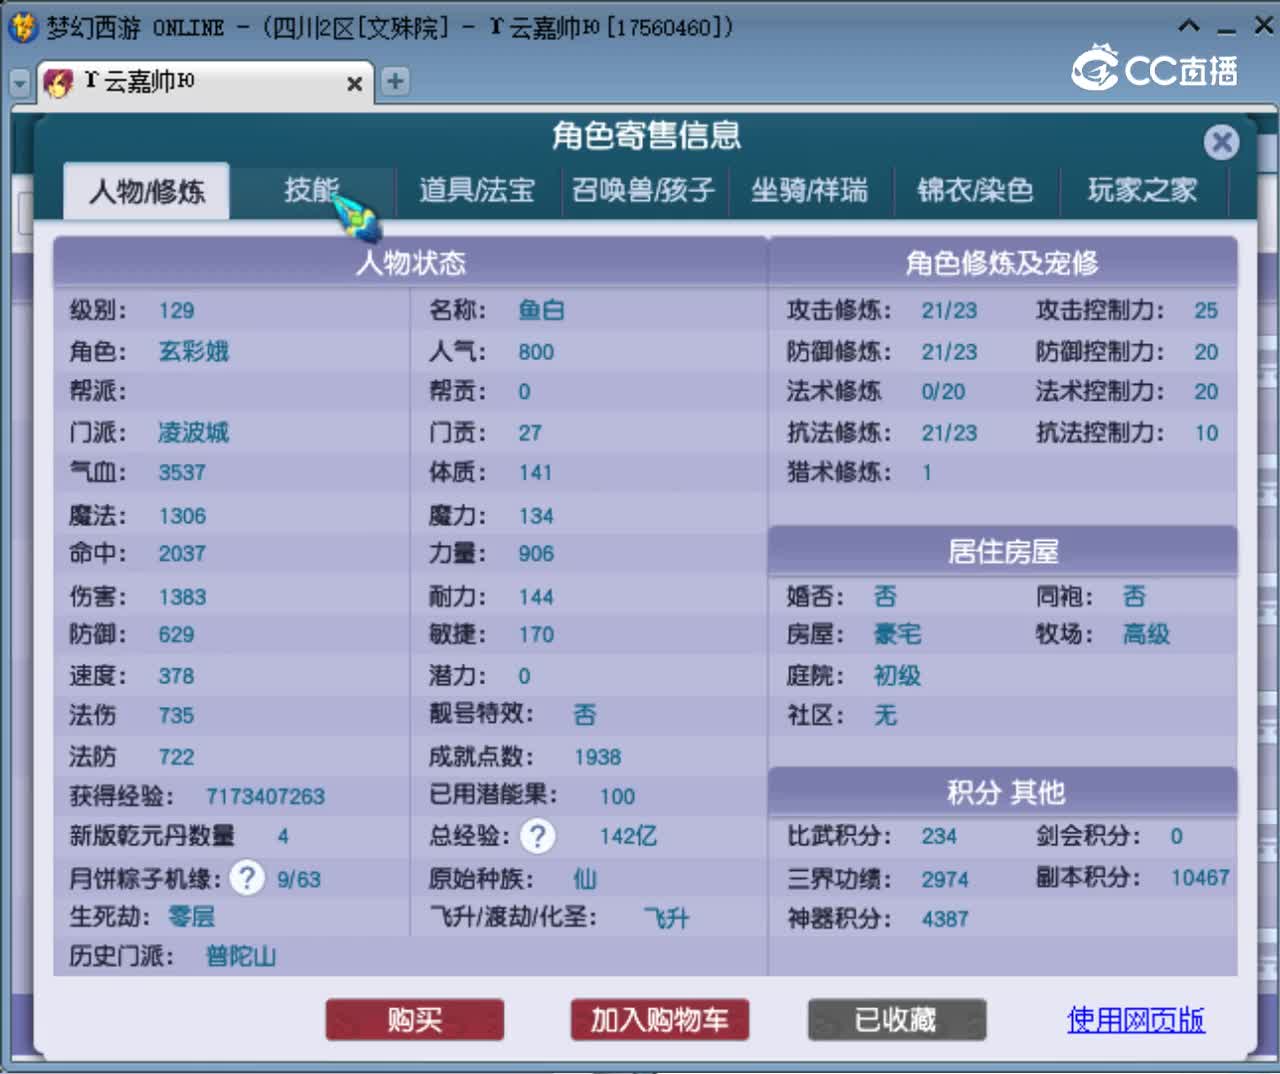
Task: Click the 居住房屋 section header
Action: [x=1003, y=551]
